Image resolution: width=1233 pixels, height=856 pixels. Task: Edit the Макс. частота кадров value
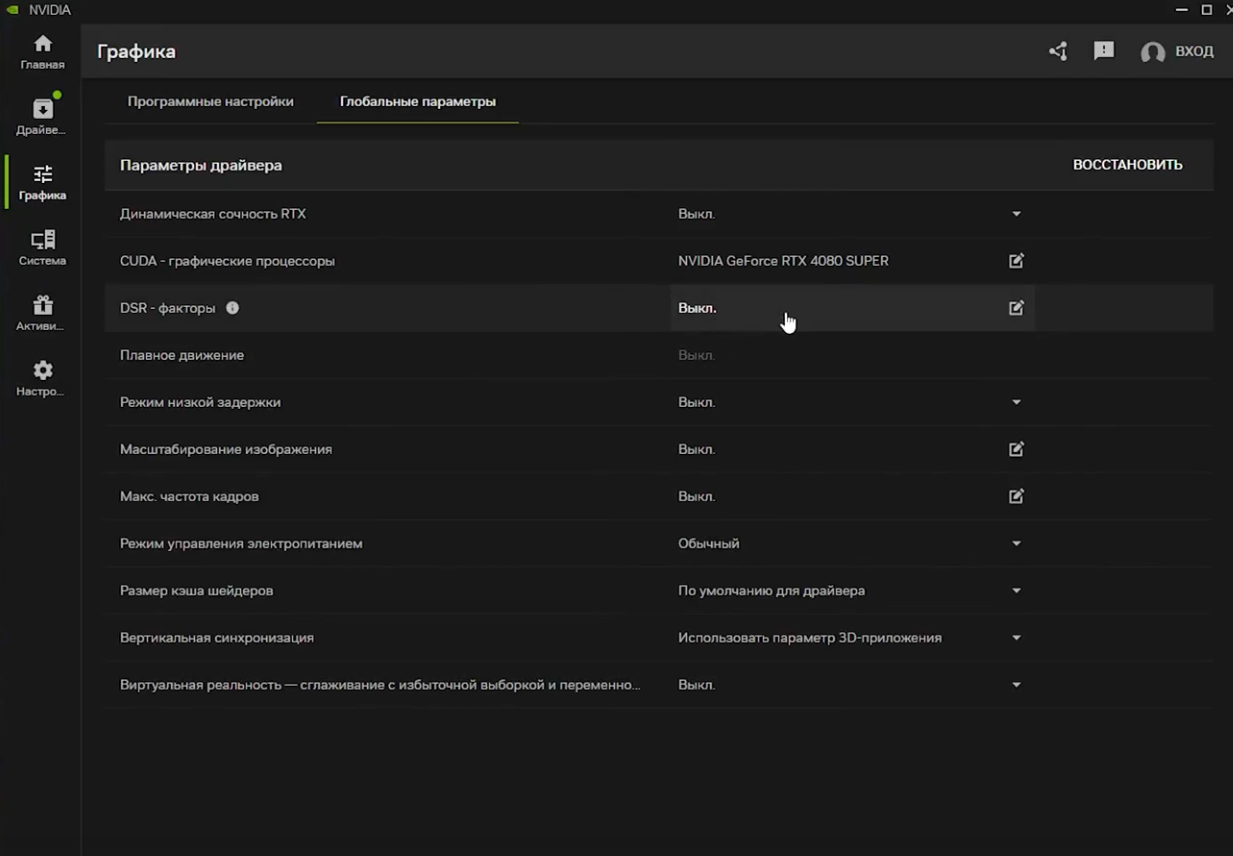pos(1016,496)
